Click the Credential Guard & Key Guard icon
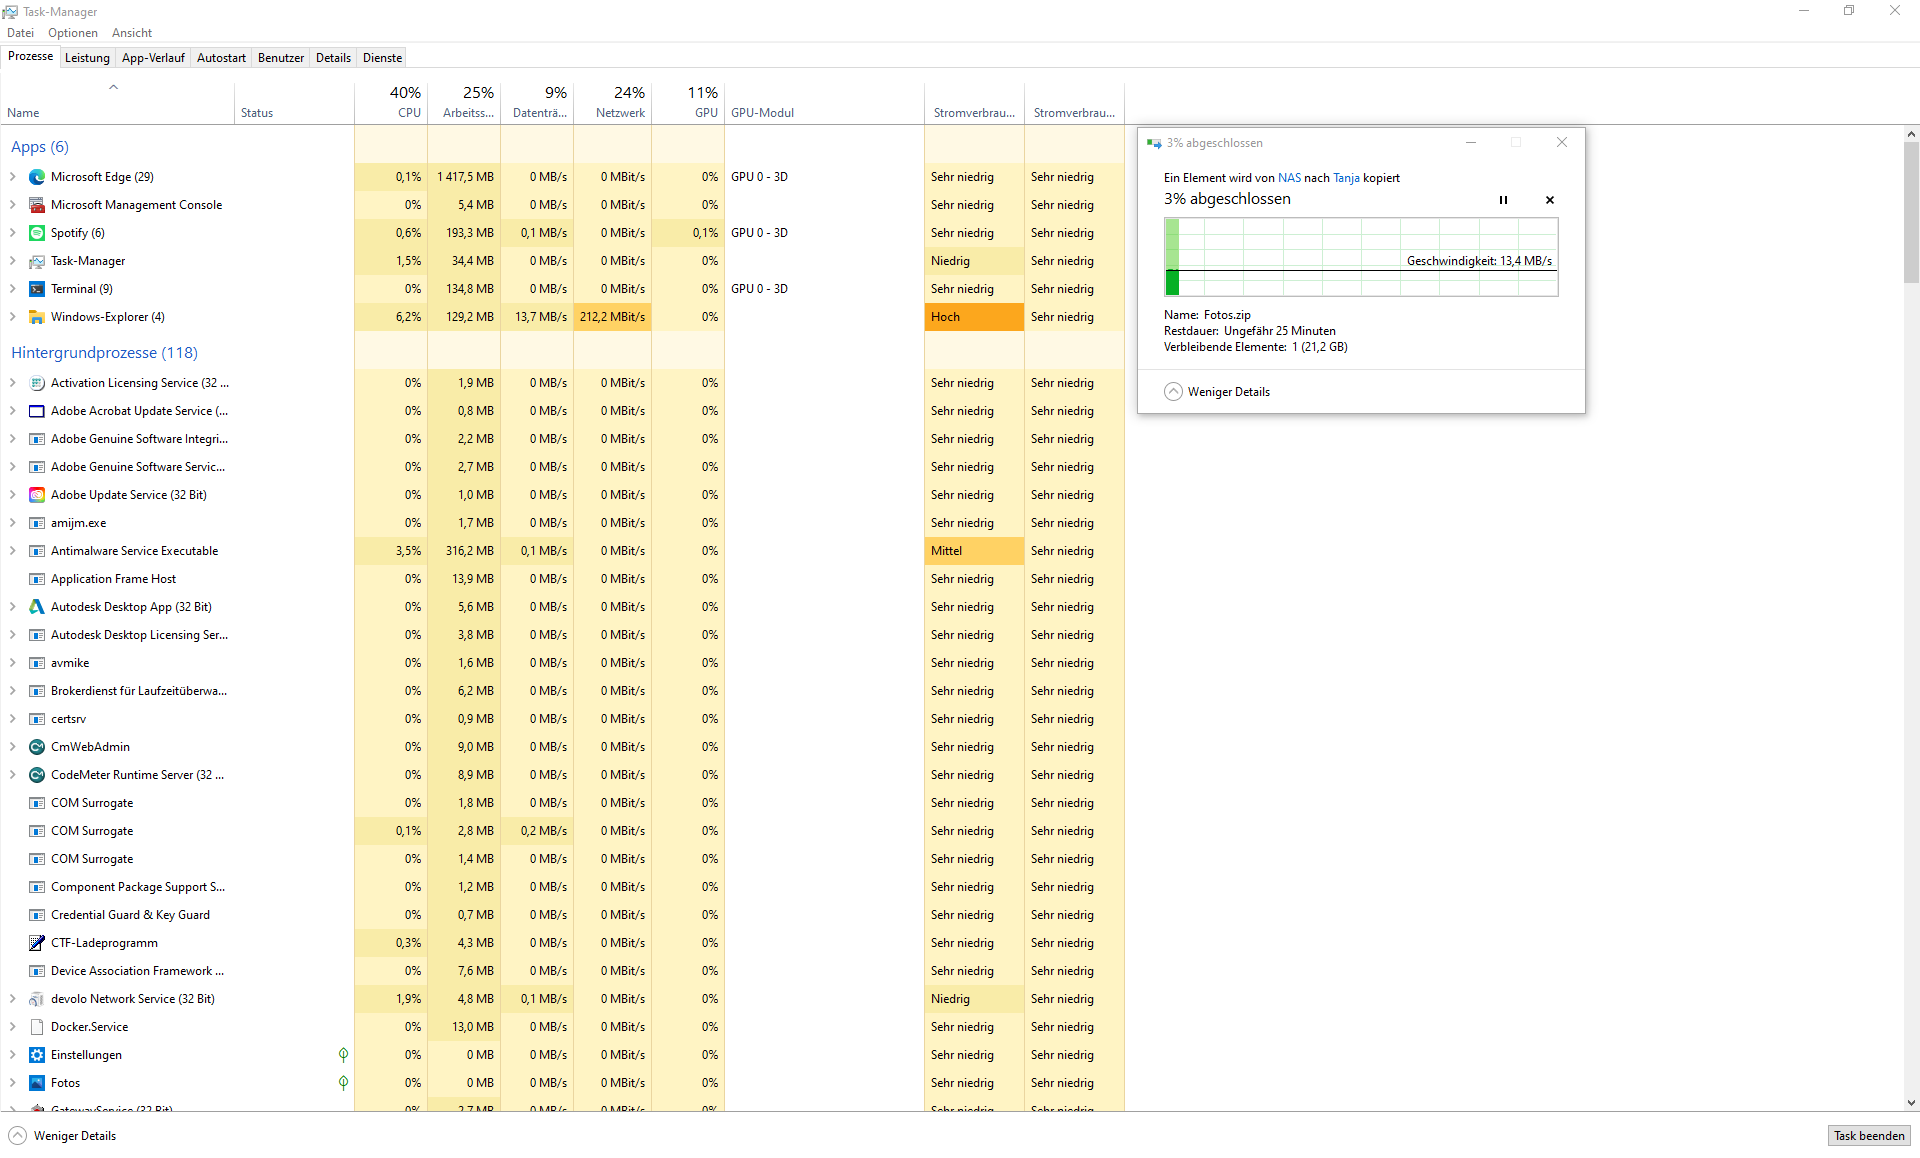Viewport: 1920px width, 1158px height. coord(37,915)
